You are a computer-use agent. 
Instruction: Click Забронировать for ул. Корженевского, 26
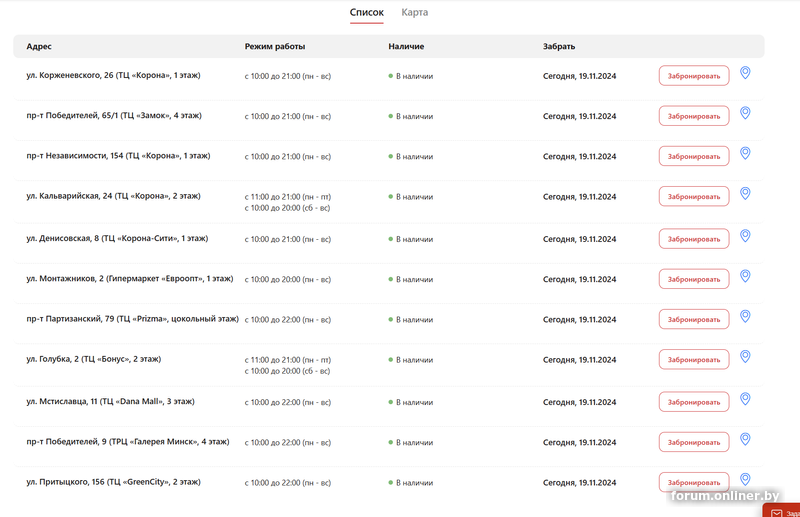coord(694,76)
